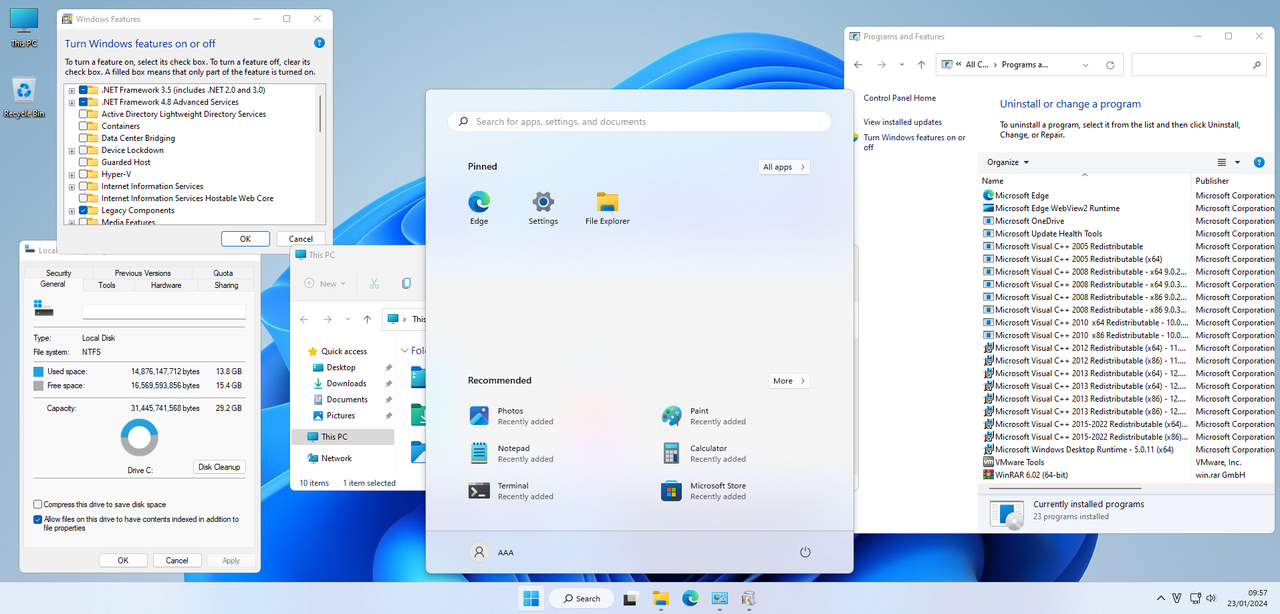The image size is (1280, 614).
Task: Open the Sharing tab
Action: 226,285
